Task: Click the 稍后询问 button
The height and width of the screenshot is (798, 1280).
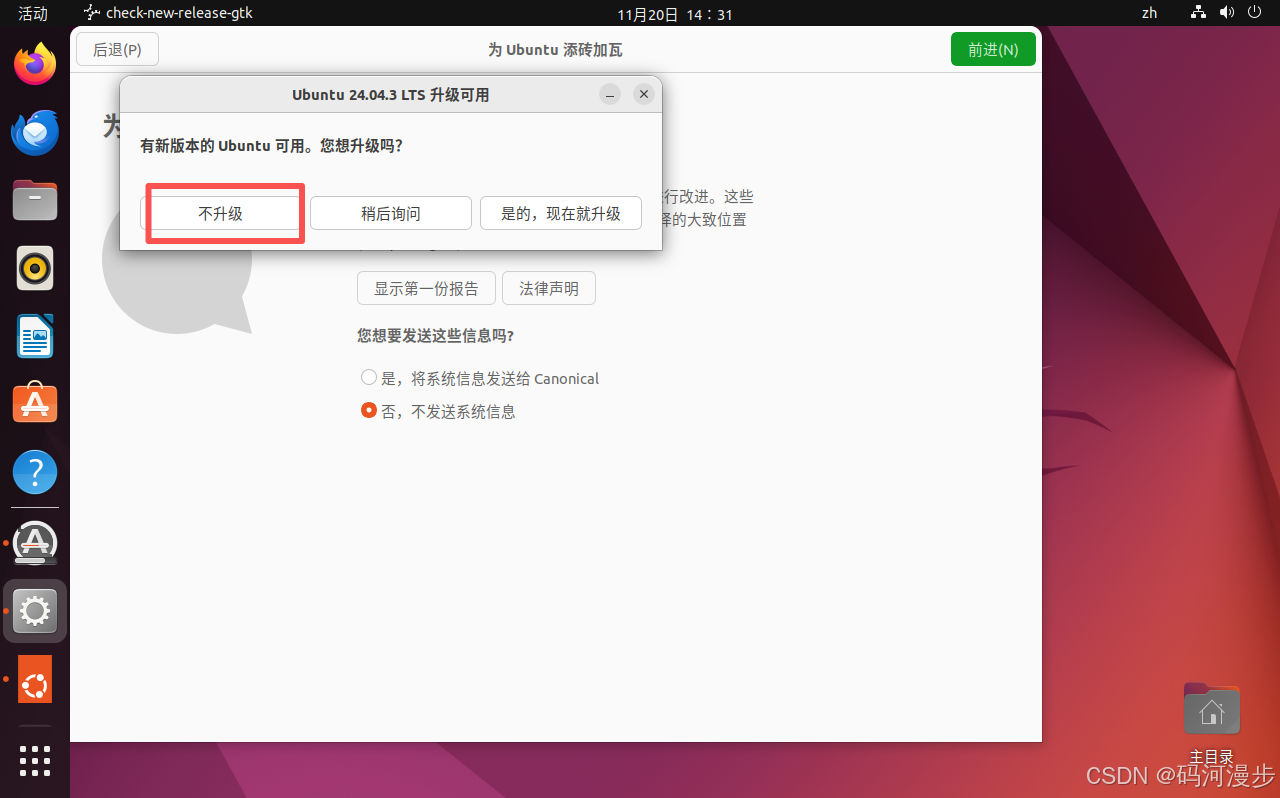Action: 391,213
